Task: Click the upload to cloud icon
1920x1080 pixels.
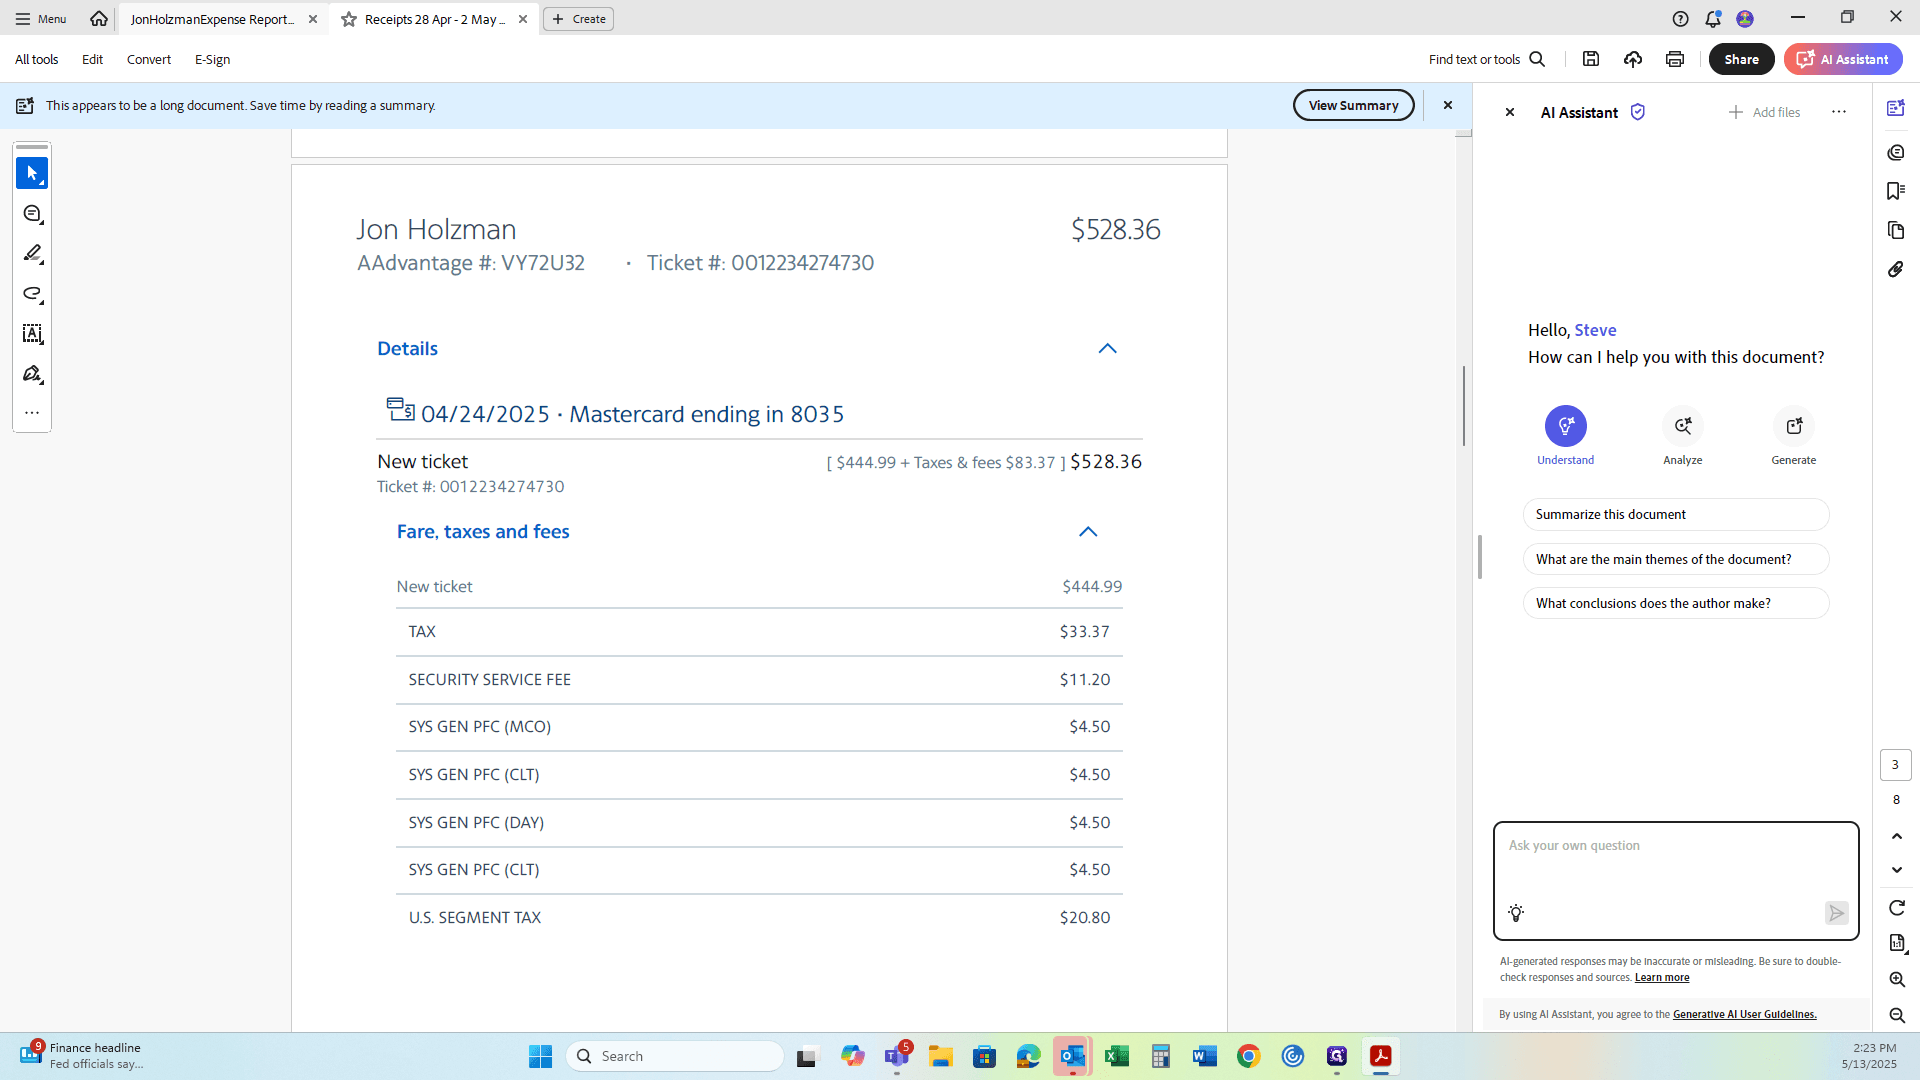Action: point(1633,59)
